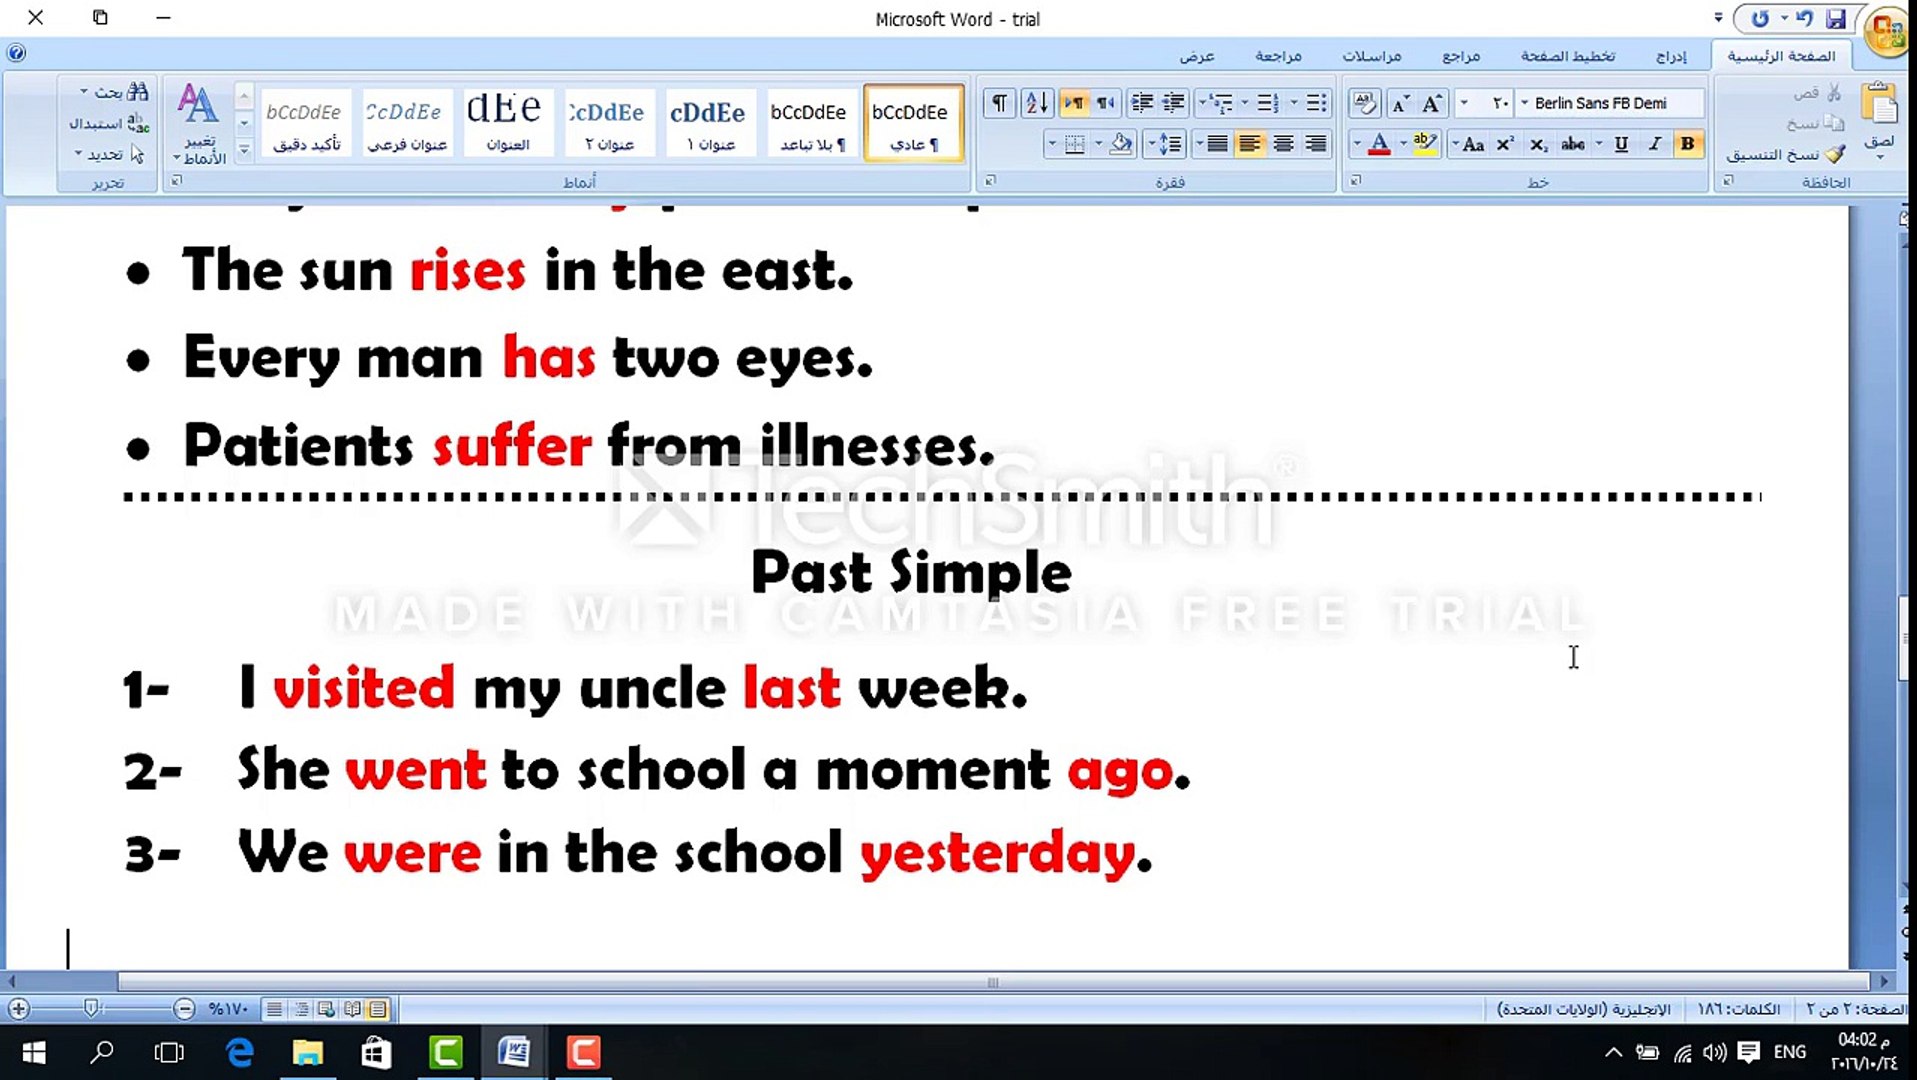This screenshot has height=1080, width=1917.
Task: Click the Multilevel list icon
Action: pyautogui.click(x=1220, y=103)
